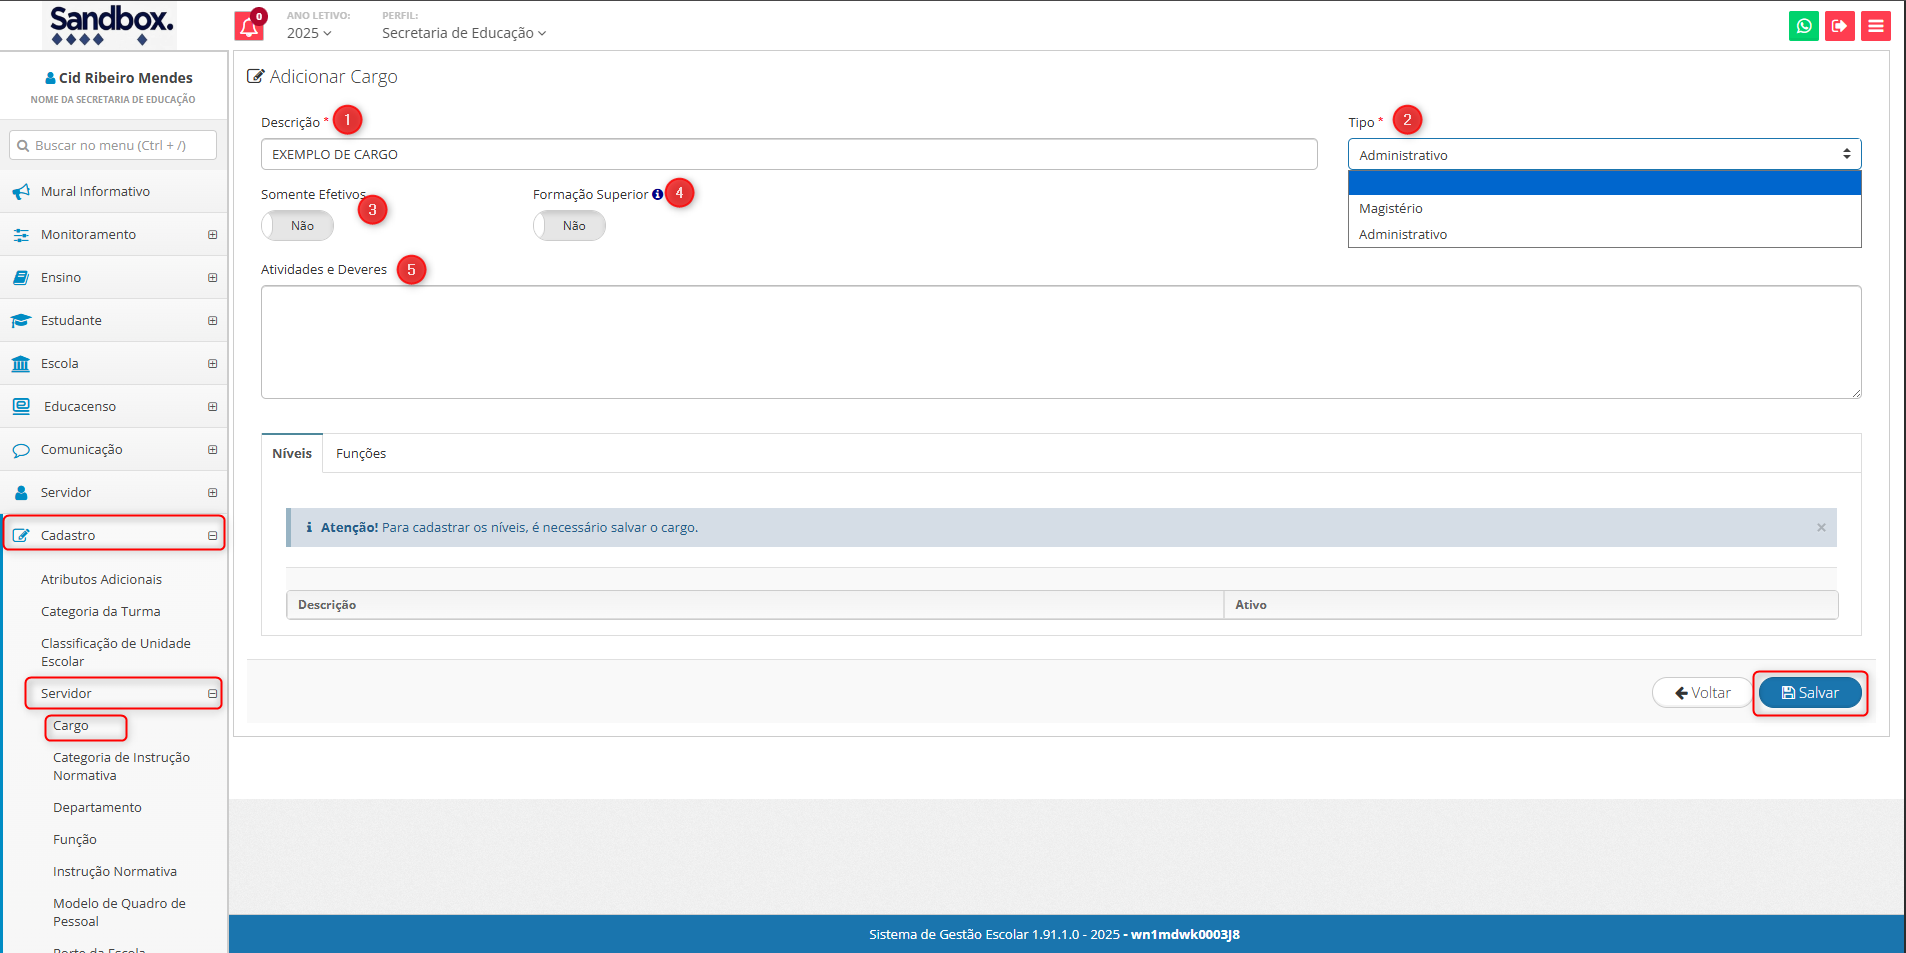
Task: Click the notification bell icon
Action: click(x=249, y=27)
